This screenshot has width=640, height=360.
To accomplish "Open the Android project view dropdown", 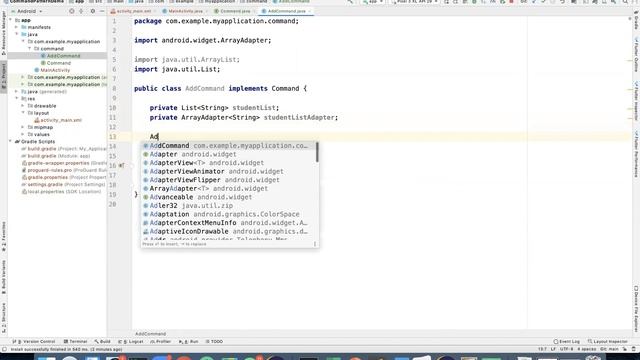I will pos(27,11).
